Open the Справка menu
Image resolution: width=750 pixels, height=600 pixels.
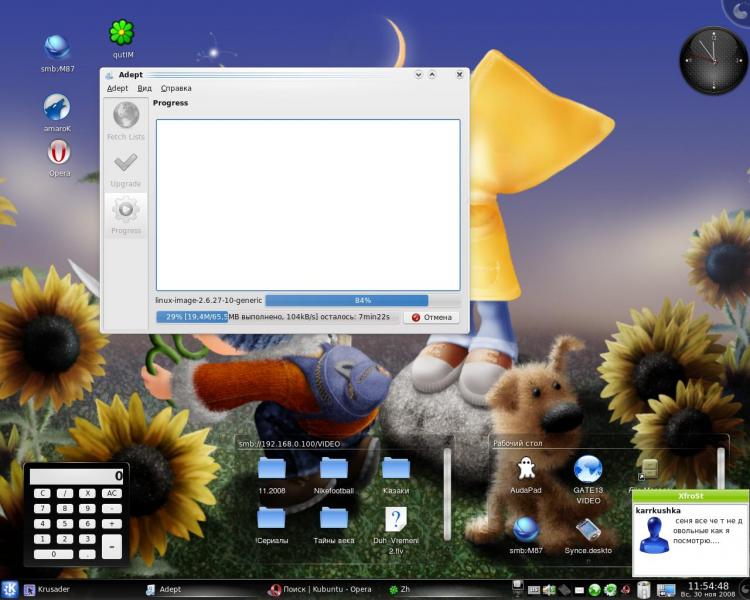pos(176,89)
